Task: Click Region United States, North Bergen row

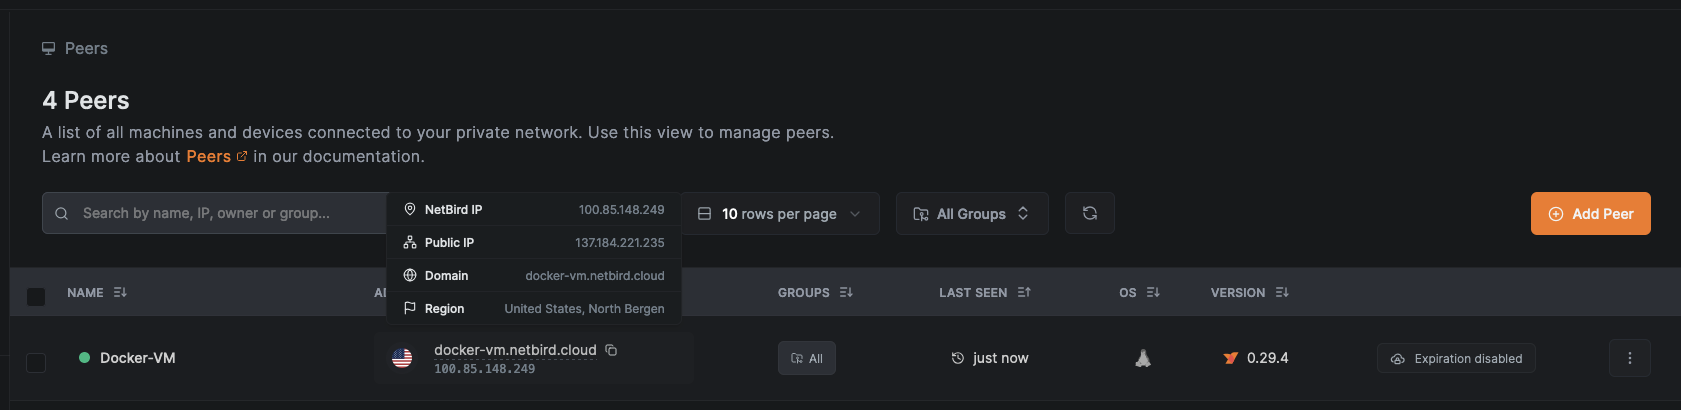Action: coord(534,308)
